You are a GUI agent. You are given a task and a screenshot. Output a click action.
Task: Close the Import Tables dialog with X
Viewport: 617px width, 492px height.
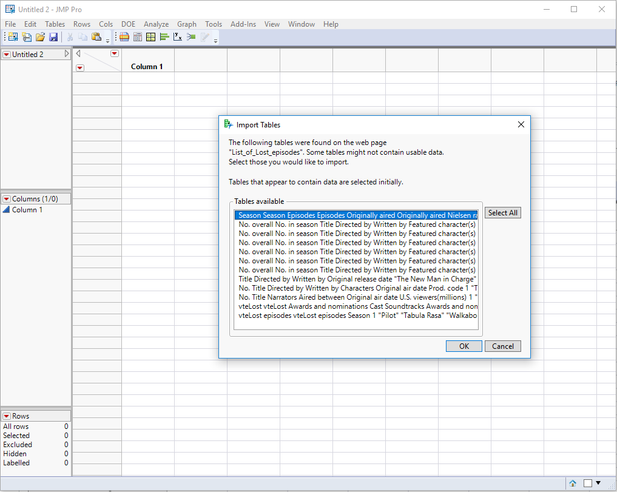click(x=520, y=125)
